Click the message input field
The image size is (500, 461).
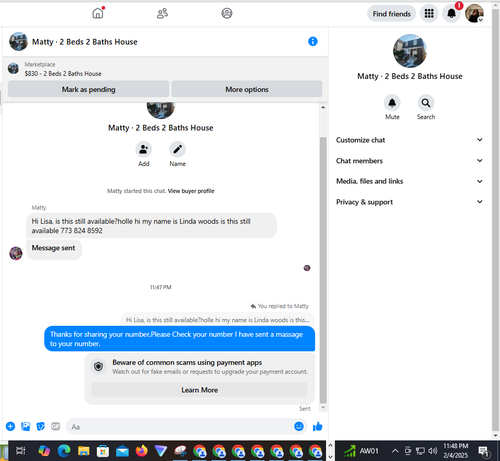[179, 427]
